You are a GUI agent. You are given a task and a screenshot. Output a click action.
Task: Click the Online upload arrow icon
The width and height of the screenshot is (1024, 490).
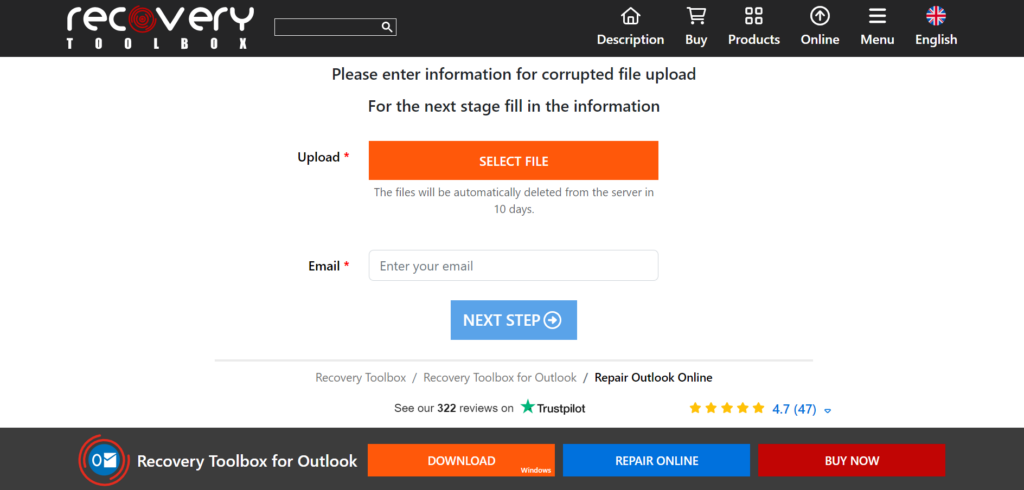coord(820,16)
